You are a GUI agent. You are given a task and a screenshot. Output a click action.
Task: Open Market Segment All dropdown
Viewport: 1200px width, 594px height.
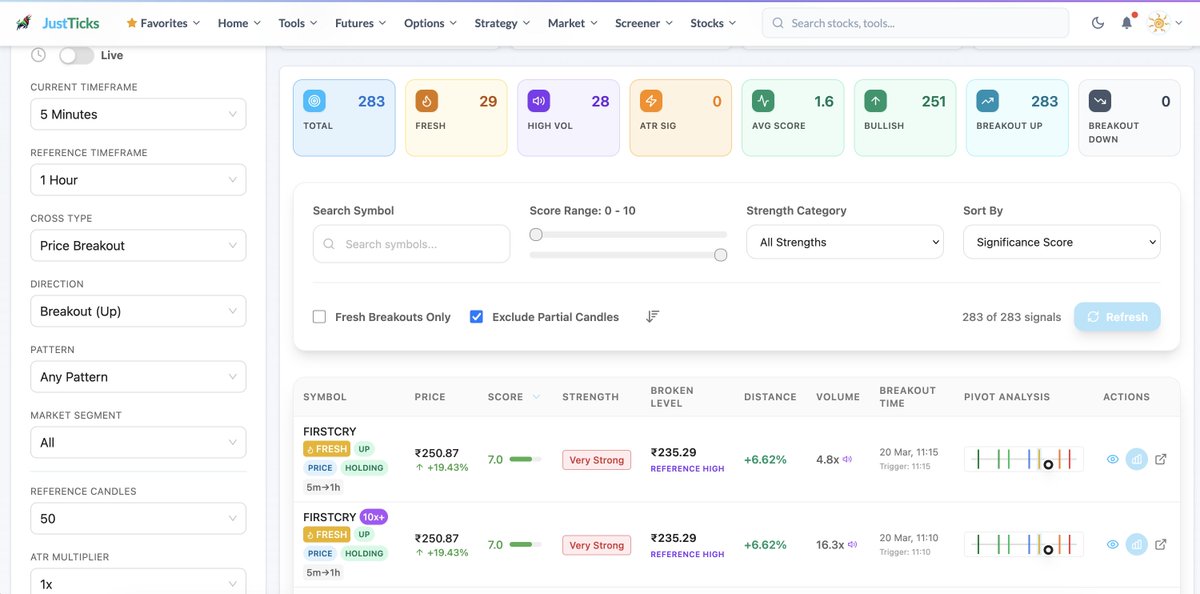coord(138,442)
